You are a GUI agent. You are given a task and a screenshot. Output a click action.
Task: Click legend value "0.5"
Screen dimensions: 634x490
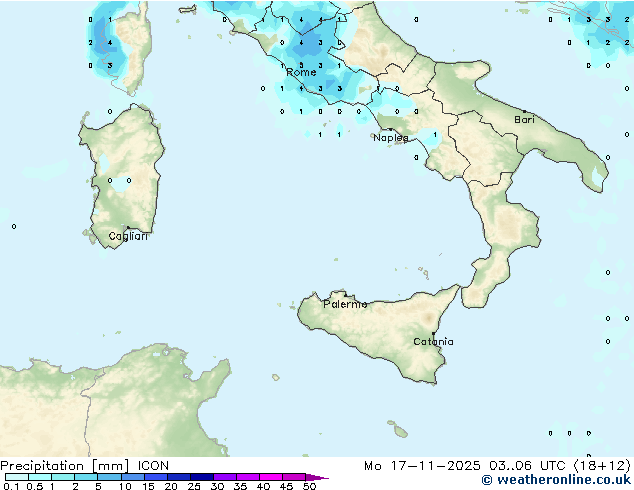pyautogui.click(x=35, y=486)
